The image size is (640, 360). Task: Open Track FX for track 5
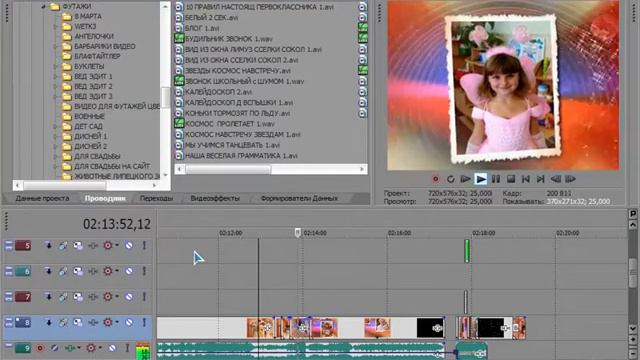coord(93,246)
